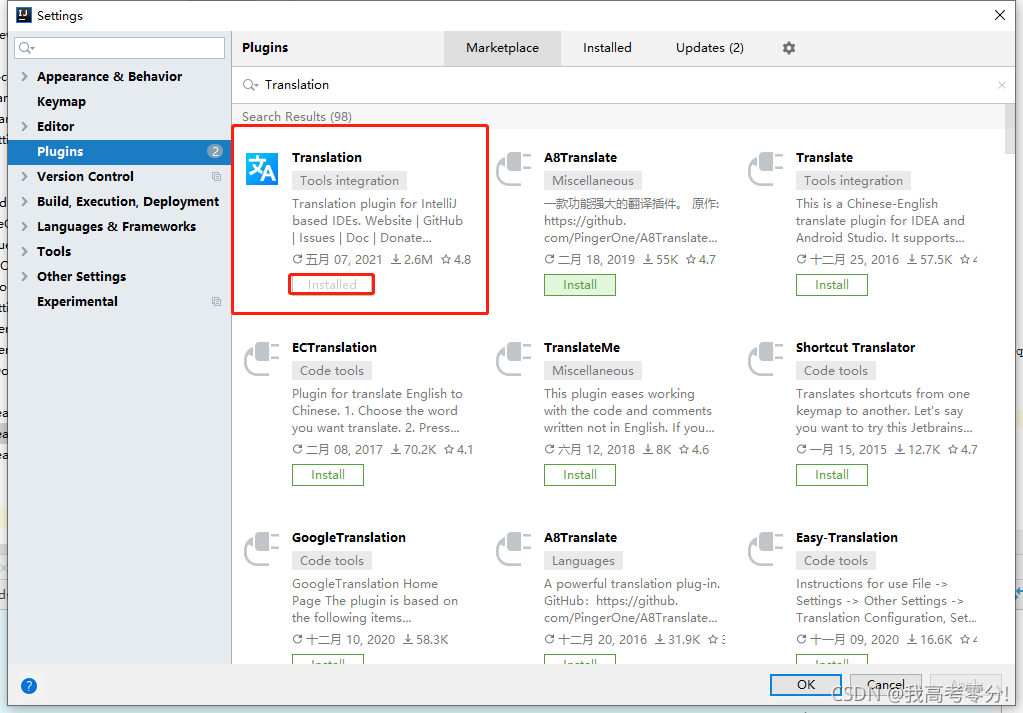Click the plugin search field containing Translation
1023x713 pixels.
tap(623, 85)
